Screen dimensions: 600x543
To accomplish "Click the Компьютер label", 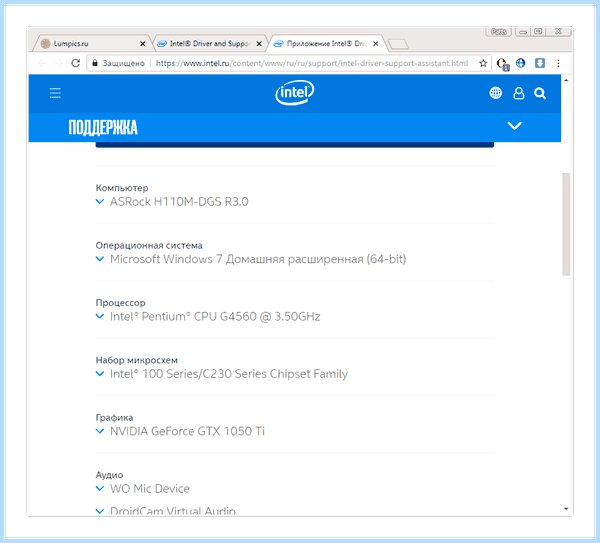I will coord(122,188).
